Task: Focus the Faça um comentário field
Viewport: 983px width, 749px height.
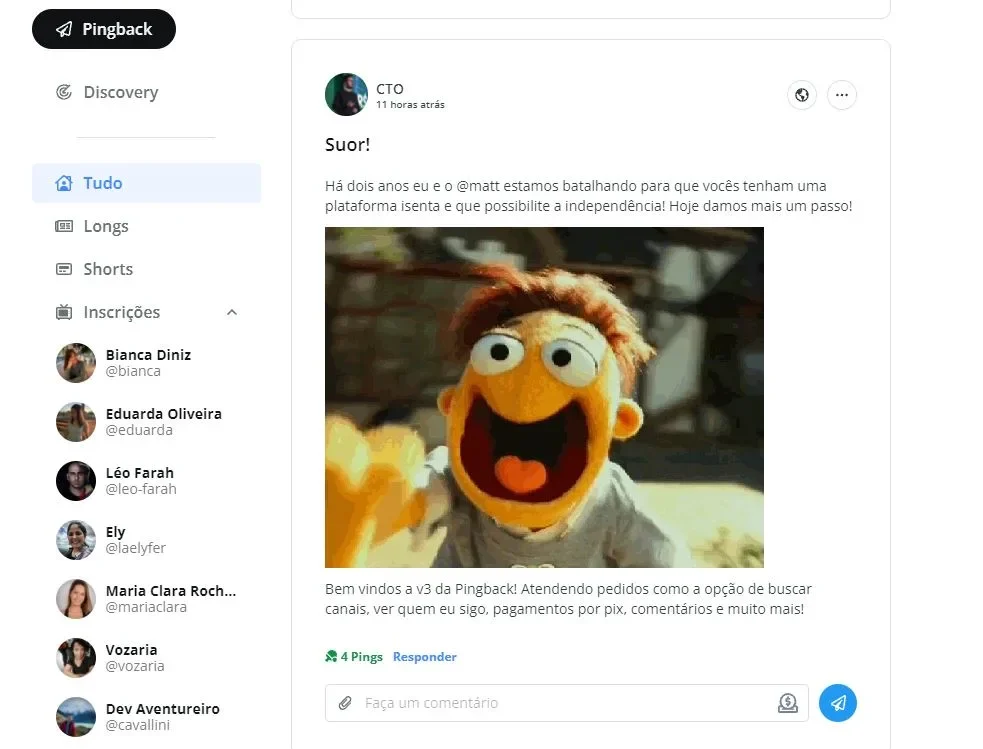Action: pos(567,703)
